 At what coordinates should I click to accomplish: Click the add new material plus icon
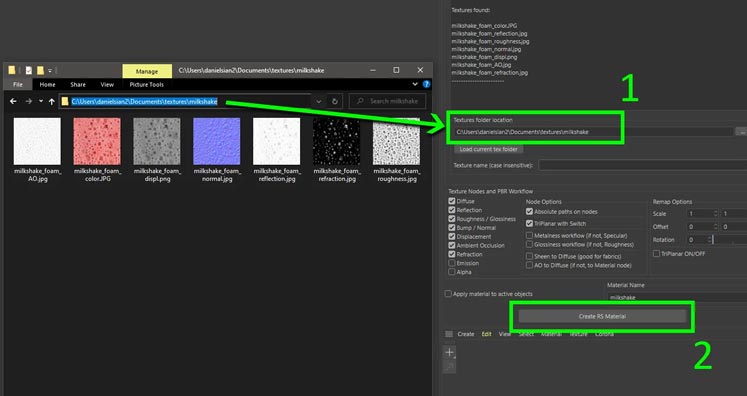pos(450,353)
